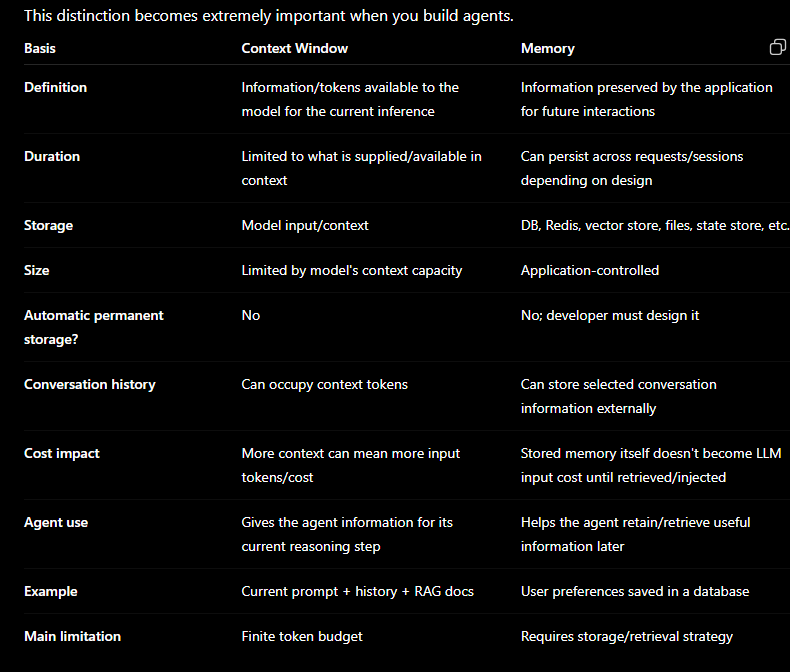
Task: Select the Context Window column header
Action: coord(294,48)
